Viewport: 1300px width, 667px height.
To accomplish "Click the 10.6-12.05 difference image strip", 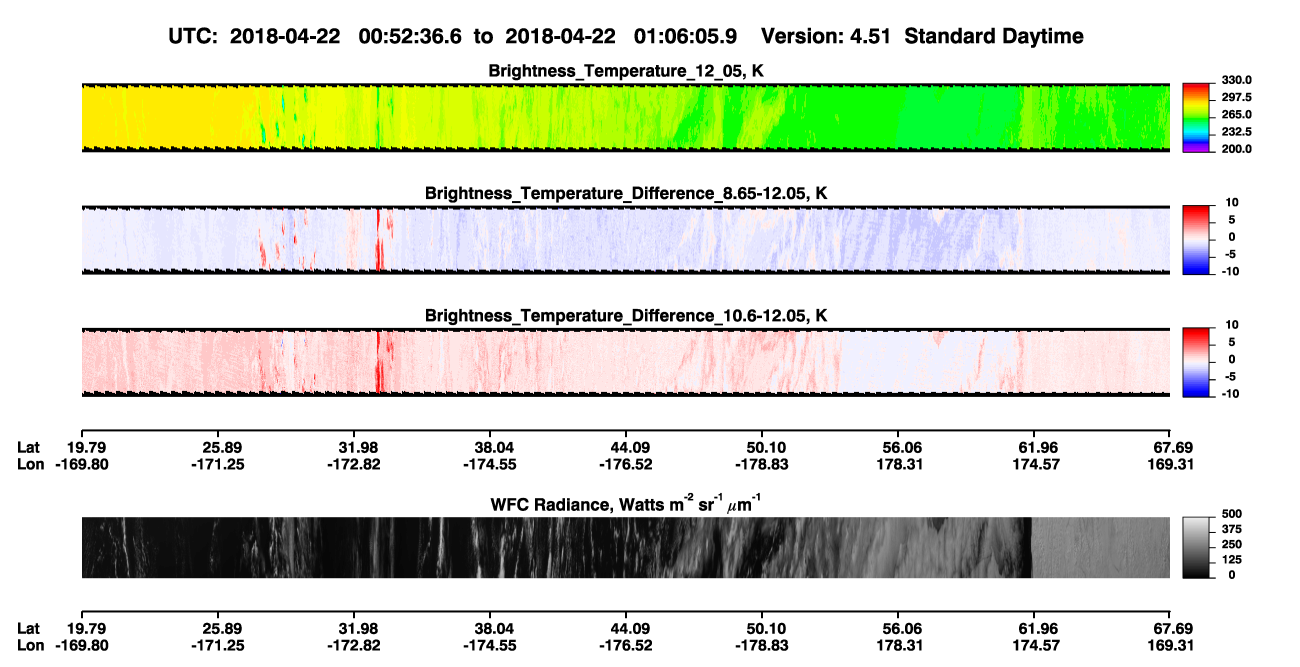I will coord(626,363).
